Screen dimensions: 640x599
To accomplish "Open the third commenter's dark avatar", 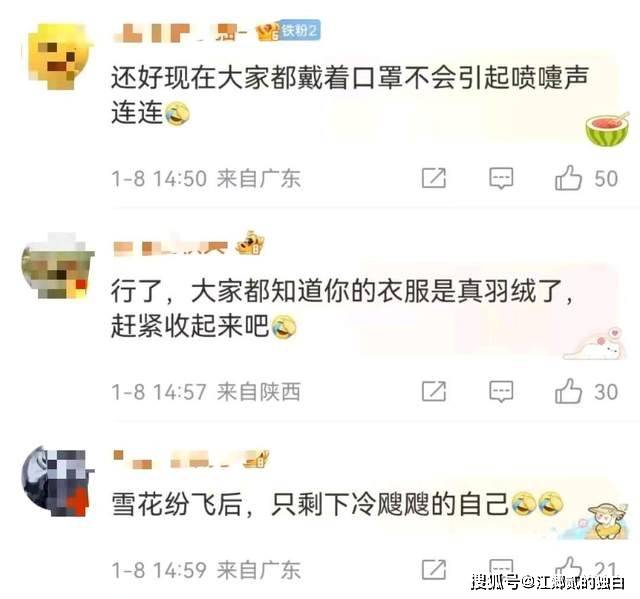I will tap(57, 481).
